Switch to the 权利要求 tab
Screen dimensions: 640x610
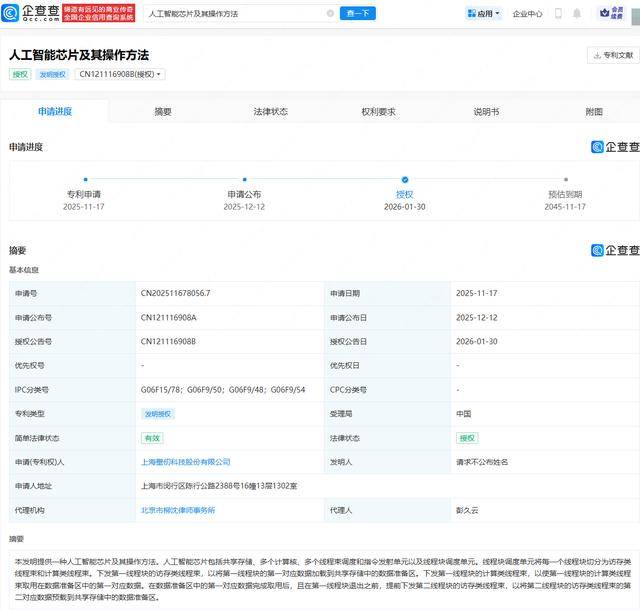(378, 112)
